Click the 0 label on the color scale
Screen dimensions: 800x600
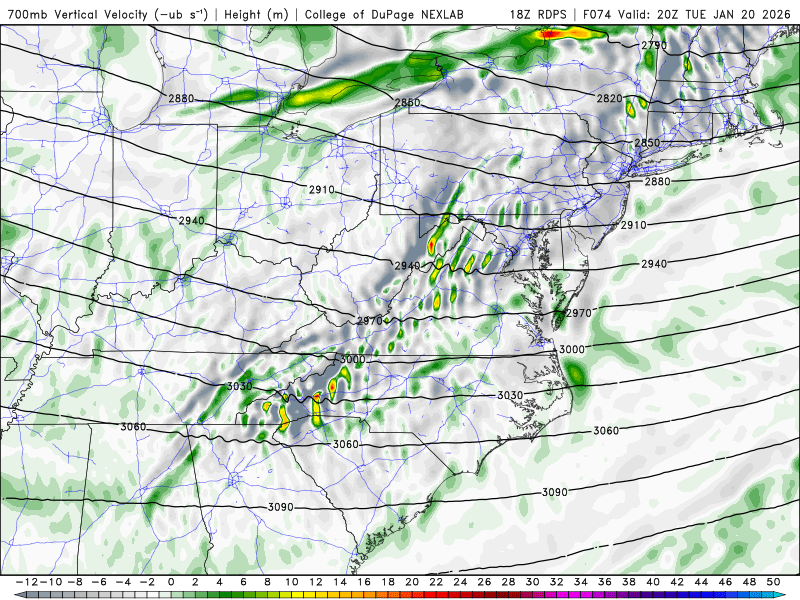(171, 582)
